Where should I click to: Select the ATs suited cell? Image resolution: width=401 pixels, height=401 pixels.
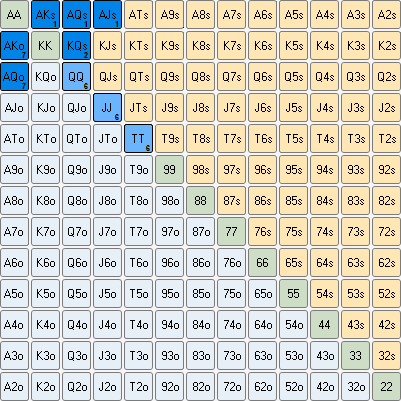coord(139,15)
